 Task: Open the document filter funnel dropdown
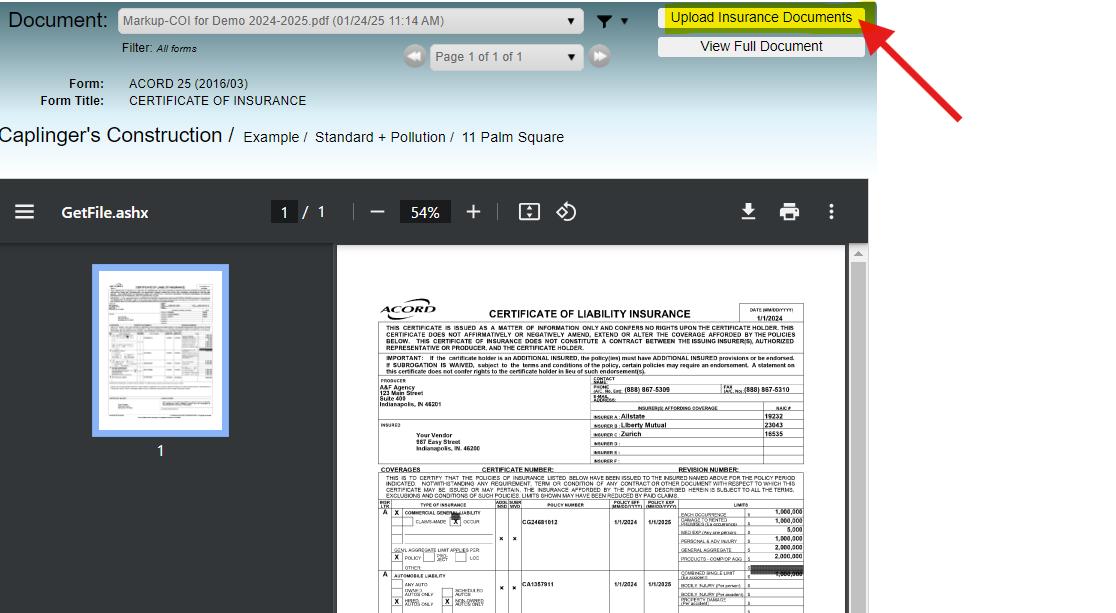(x=611, y=21)
